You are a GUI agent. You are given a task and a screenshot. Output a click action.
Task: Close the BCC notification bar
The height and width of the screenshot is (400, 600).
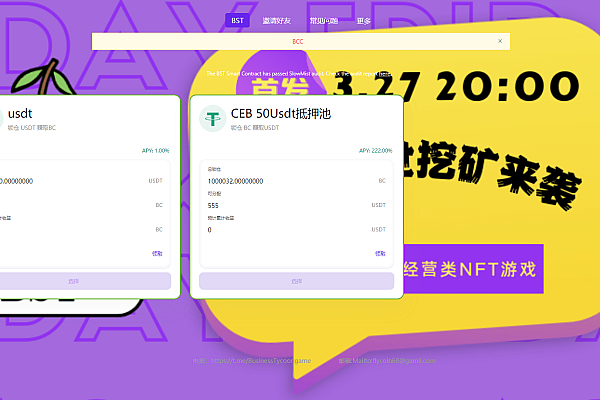pyautogui.click(x=500, y=41)
